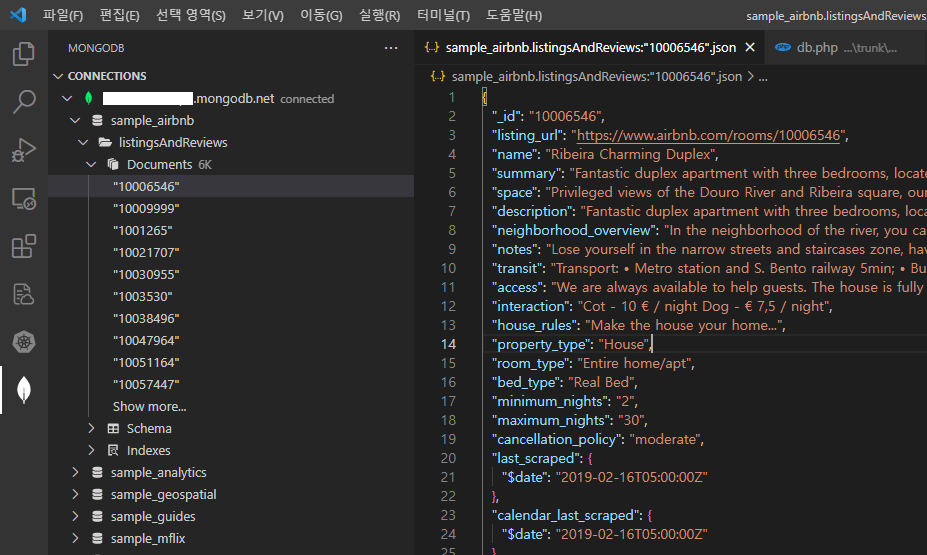Expand the sample_analytics database
The height and width of the screenshot is (555, 927).
[75, 472]
